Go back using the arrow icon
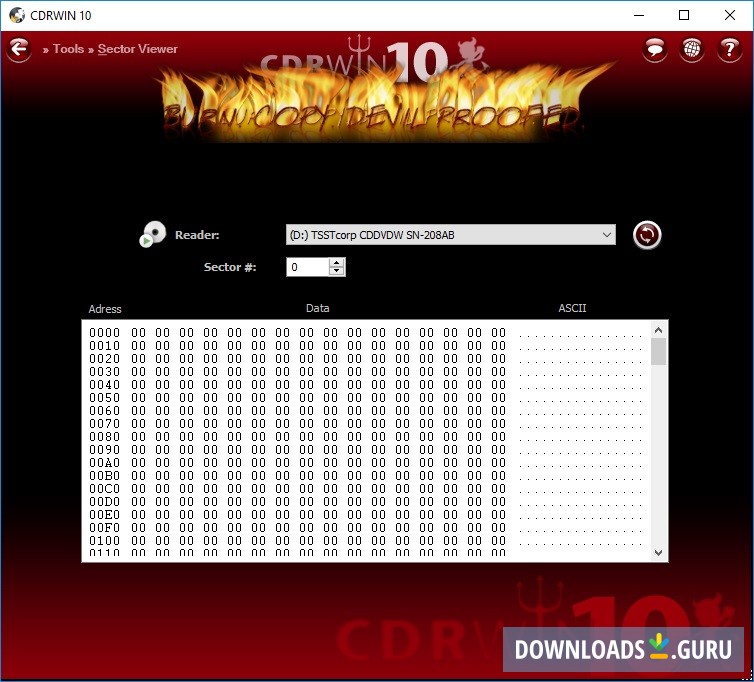The height and width of the screenshot is (682, 754). [19, 49]
